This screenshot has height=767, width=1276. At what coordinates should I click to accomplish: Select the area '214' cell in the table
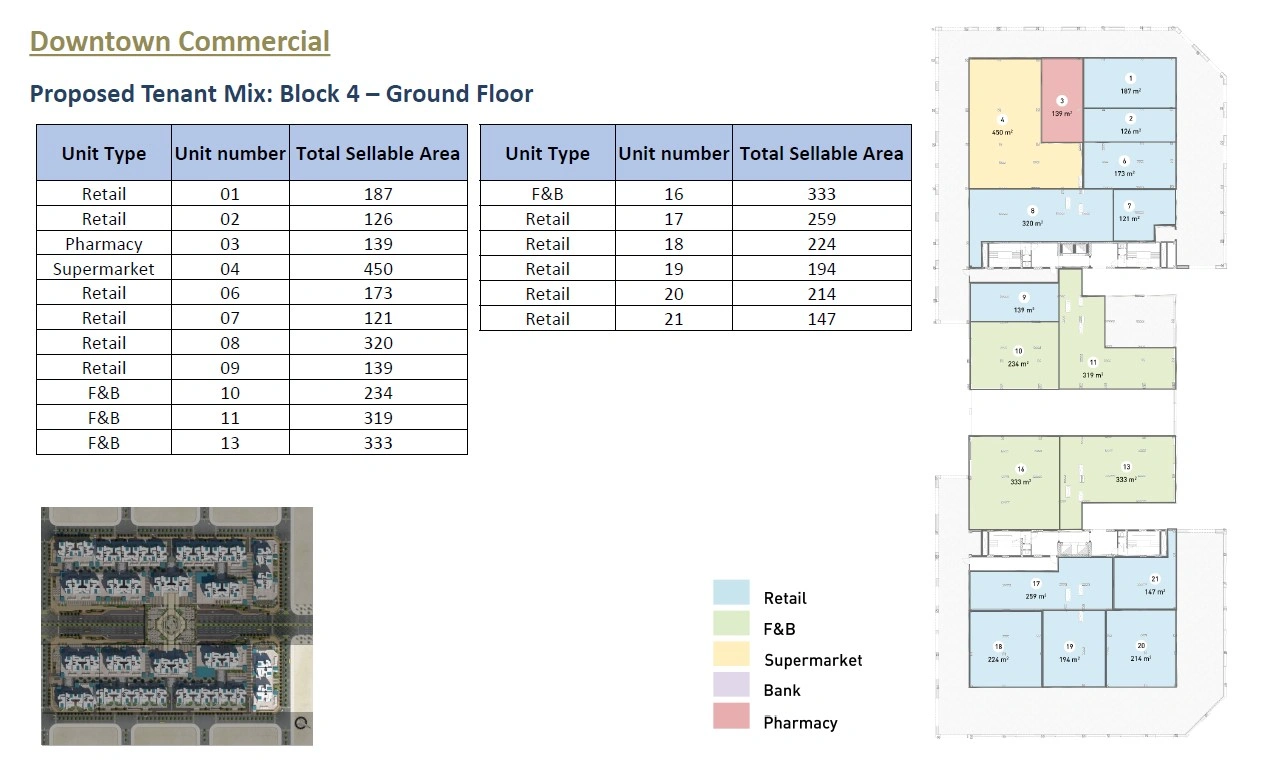point(821,293)
